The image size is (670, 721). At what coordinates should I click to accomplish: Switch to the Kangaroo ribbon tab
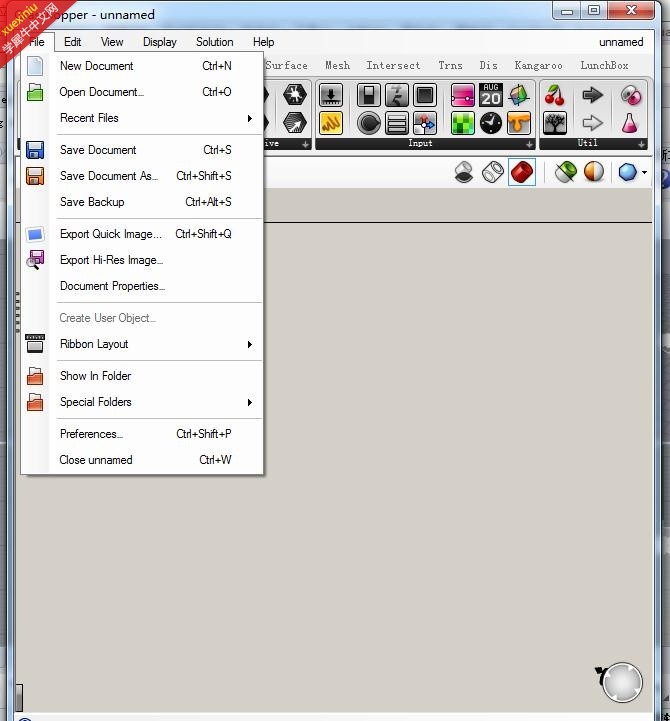pos(538,65)
